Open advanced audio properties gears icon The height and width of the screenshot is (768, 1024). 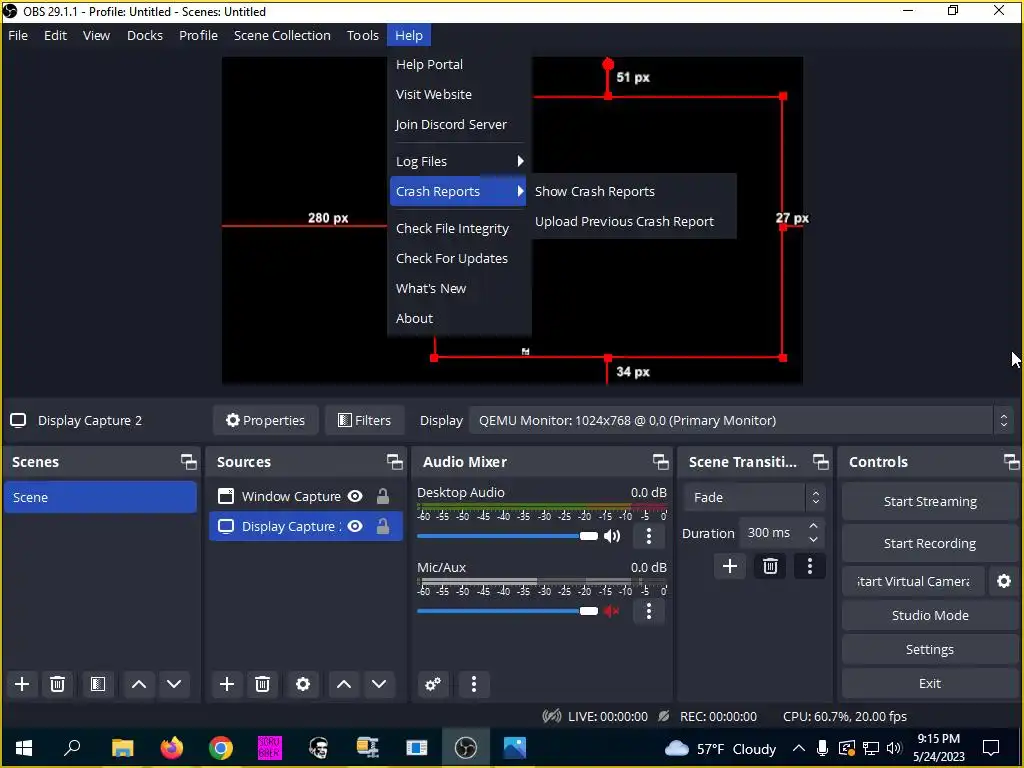pos(433,684)
